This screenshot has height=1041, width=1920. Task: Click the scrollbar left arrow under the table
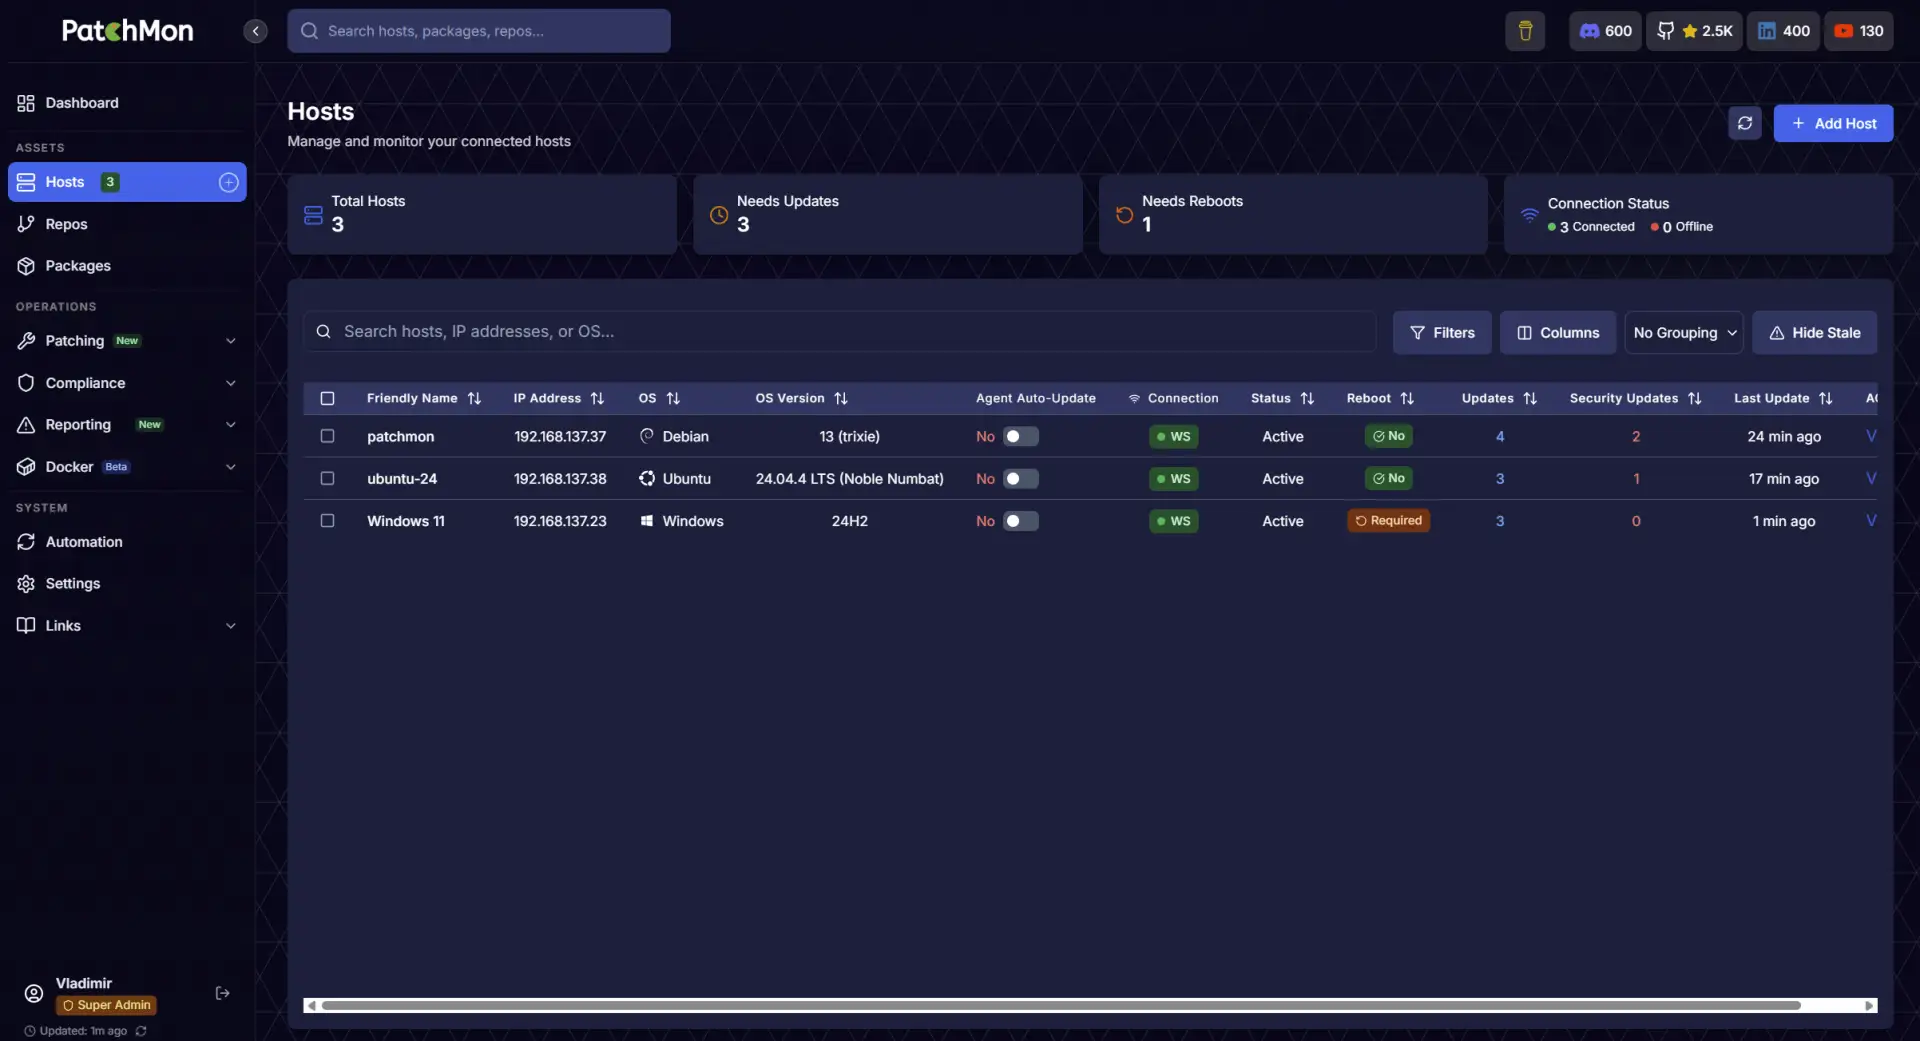[x=312, y=1005]
